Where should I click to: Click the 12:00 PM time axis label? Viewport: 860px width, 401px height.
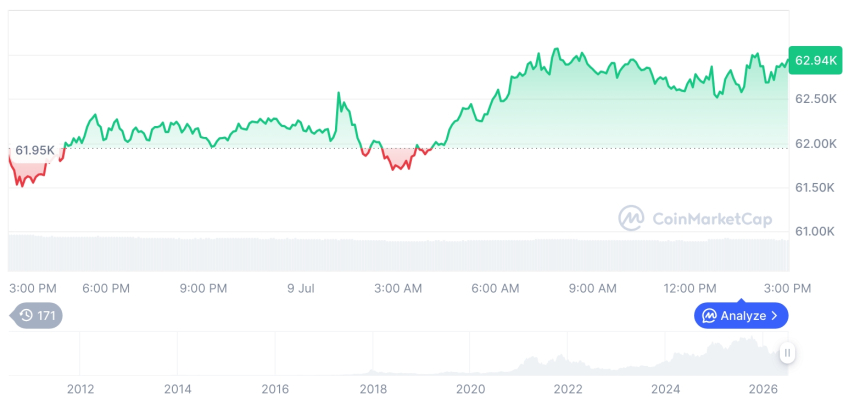coord(689,288)
